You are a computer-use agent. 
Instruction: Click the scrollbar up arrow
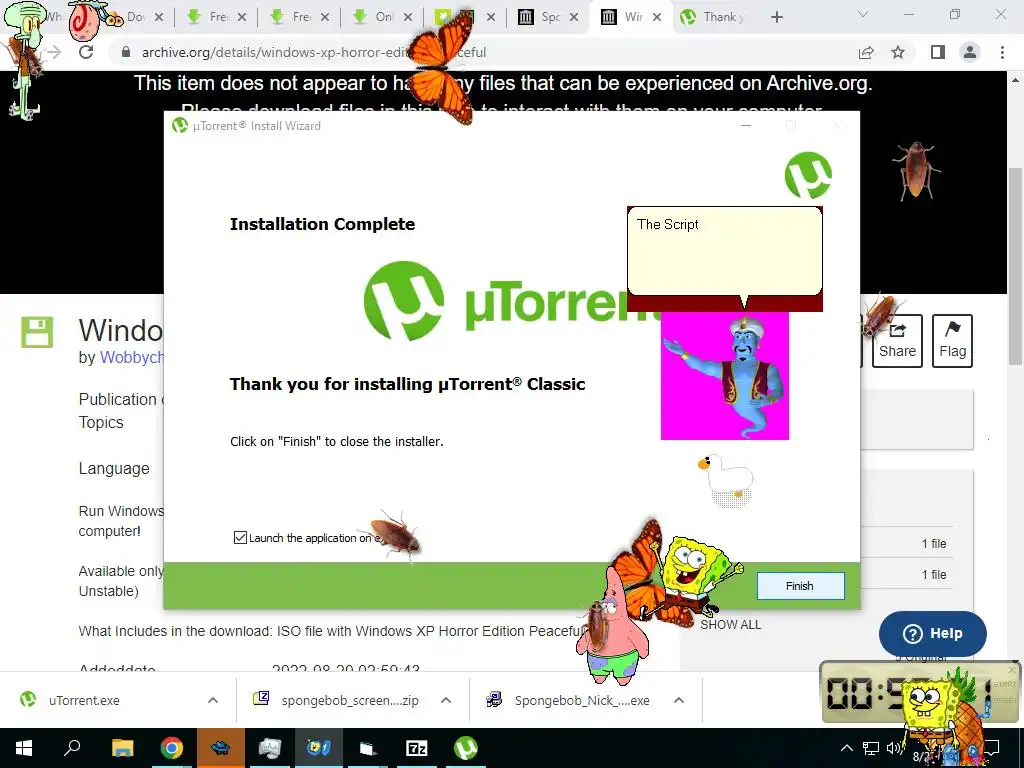point(1015,80)
